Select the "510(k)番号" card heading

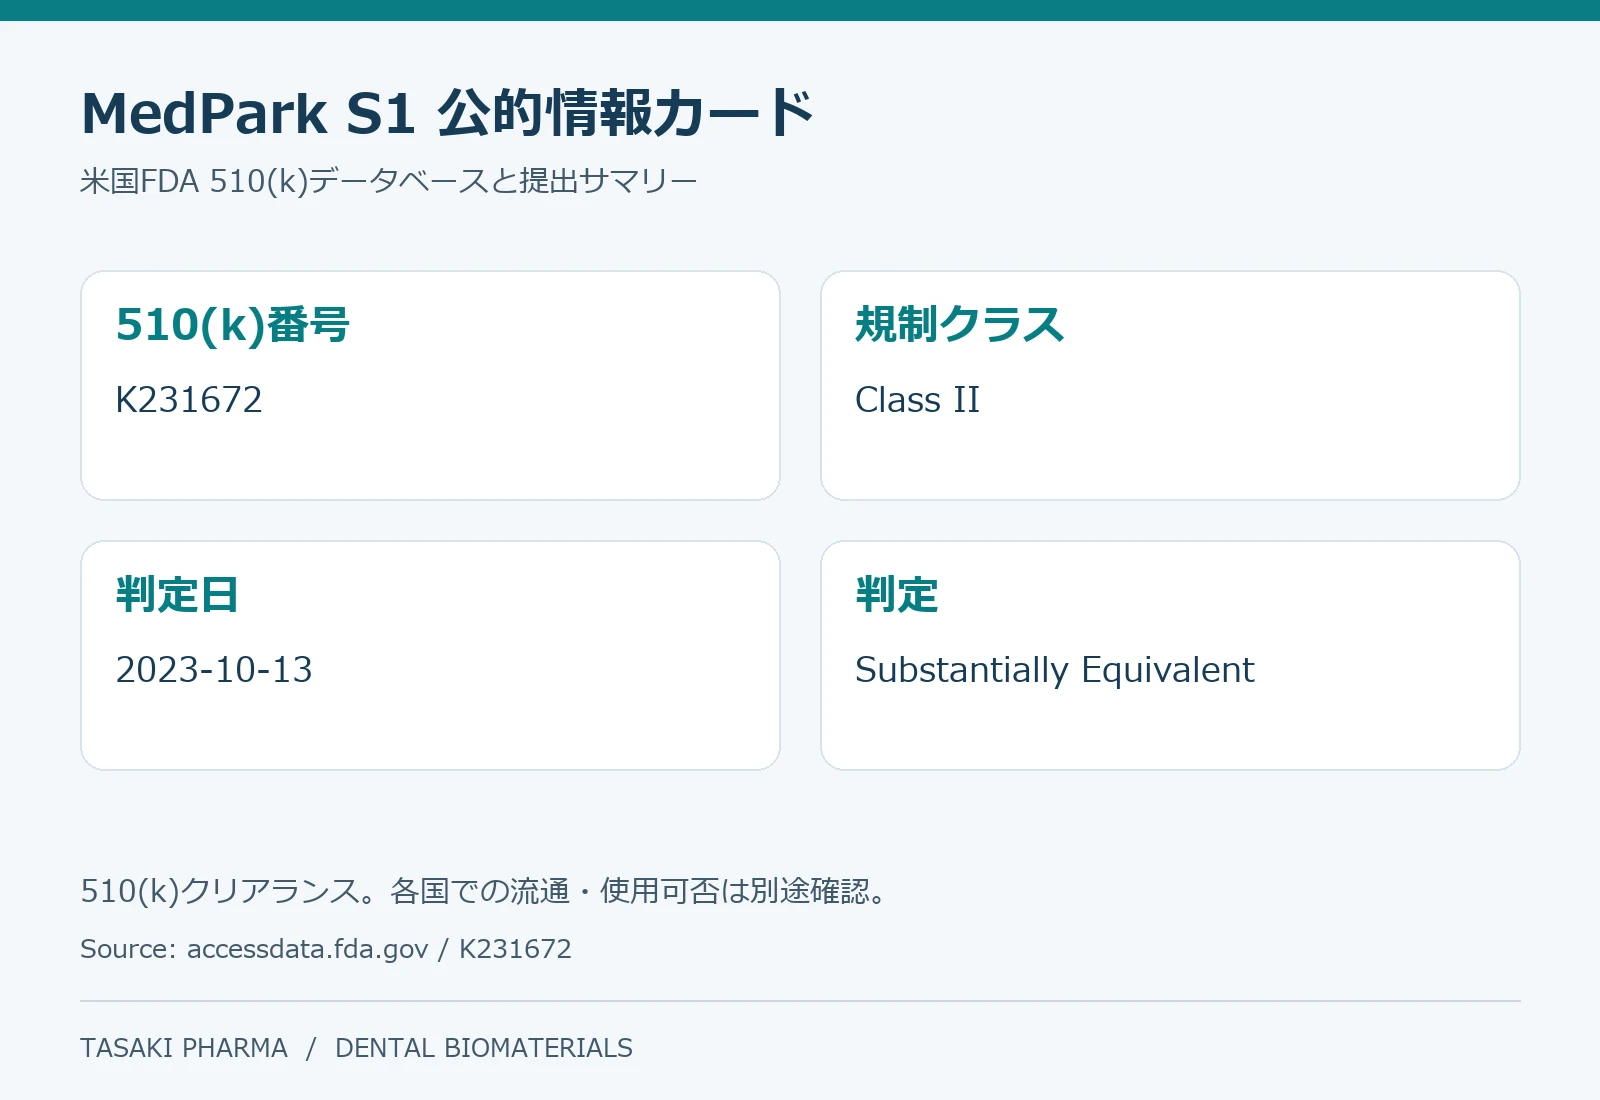point(233,325)
